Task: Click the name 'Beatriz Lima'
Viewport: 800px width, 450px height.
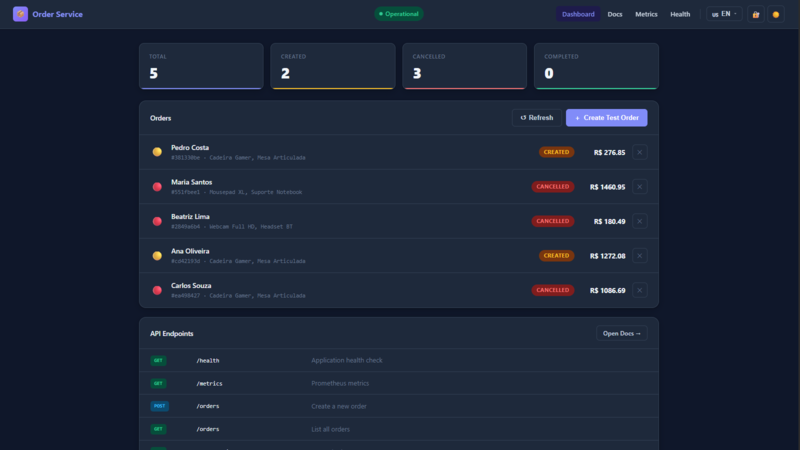Action: (x=190, y=217)
